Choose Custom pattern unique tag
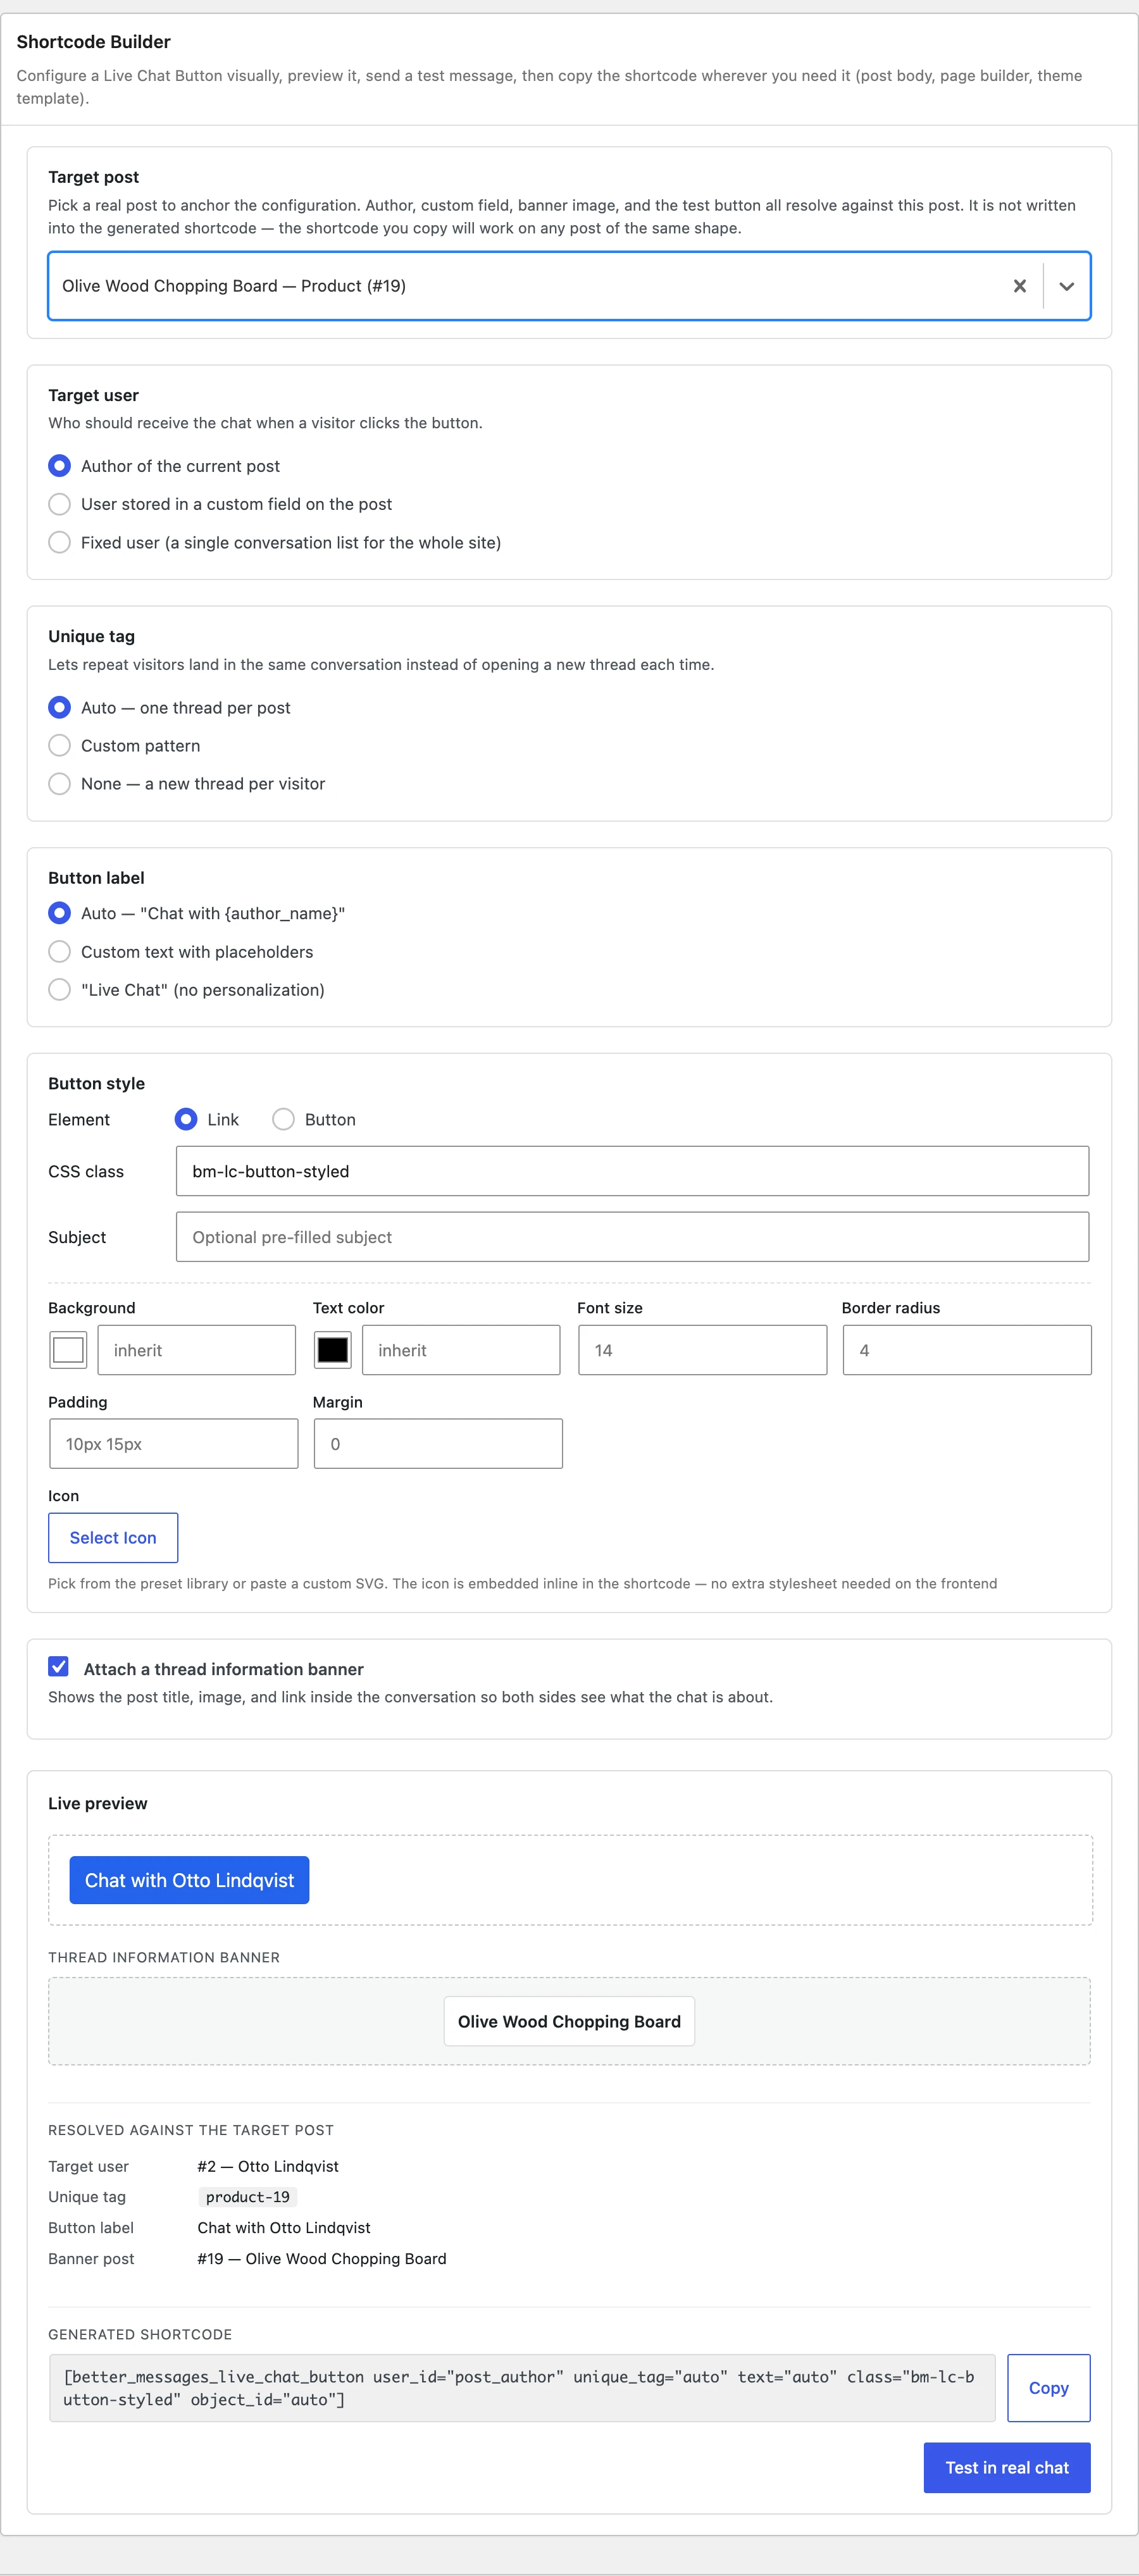 (x=60, y=746)
